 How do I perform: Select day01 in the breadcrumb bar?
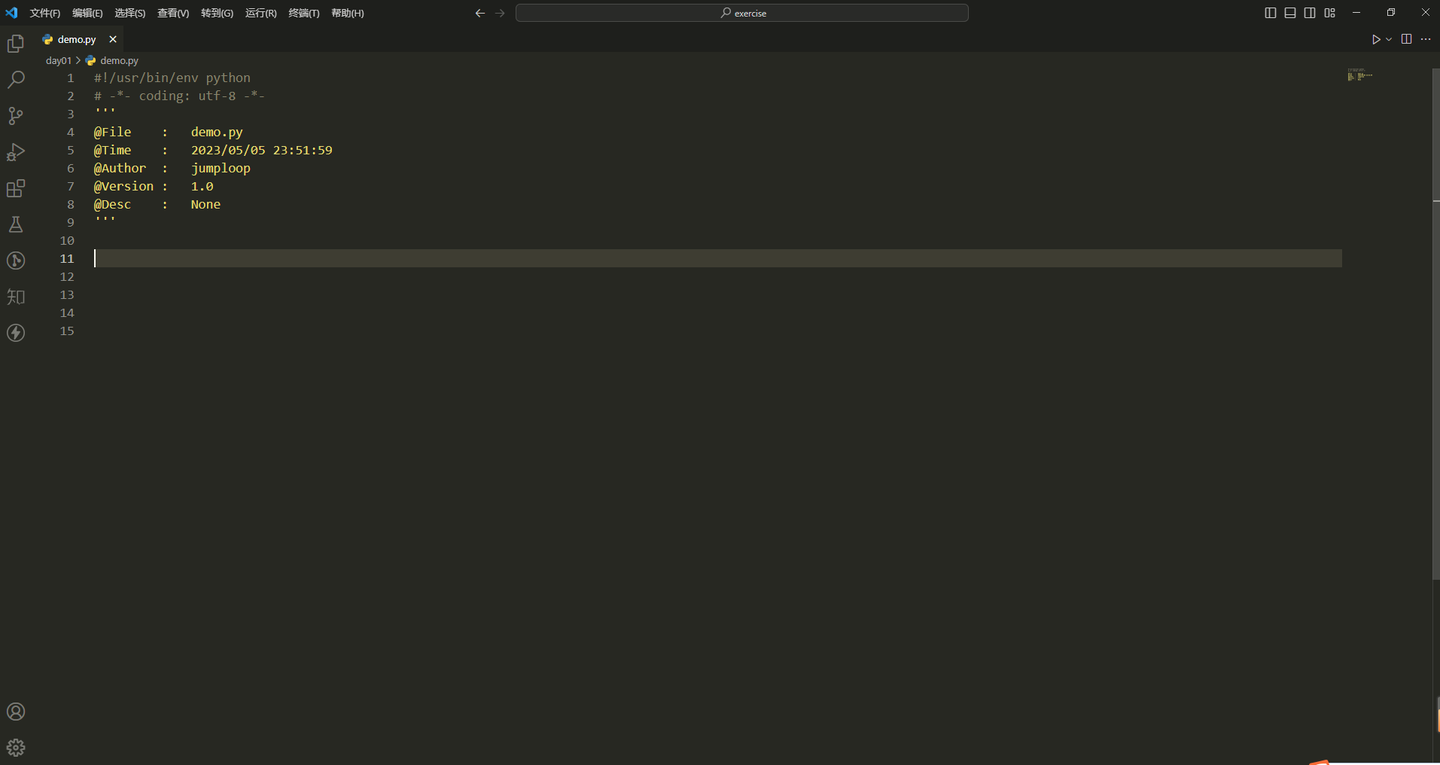[58, 60]
